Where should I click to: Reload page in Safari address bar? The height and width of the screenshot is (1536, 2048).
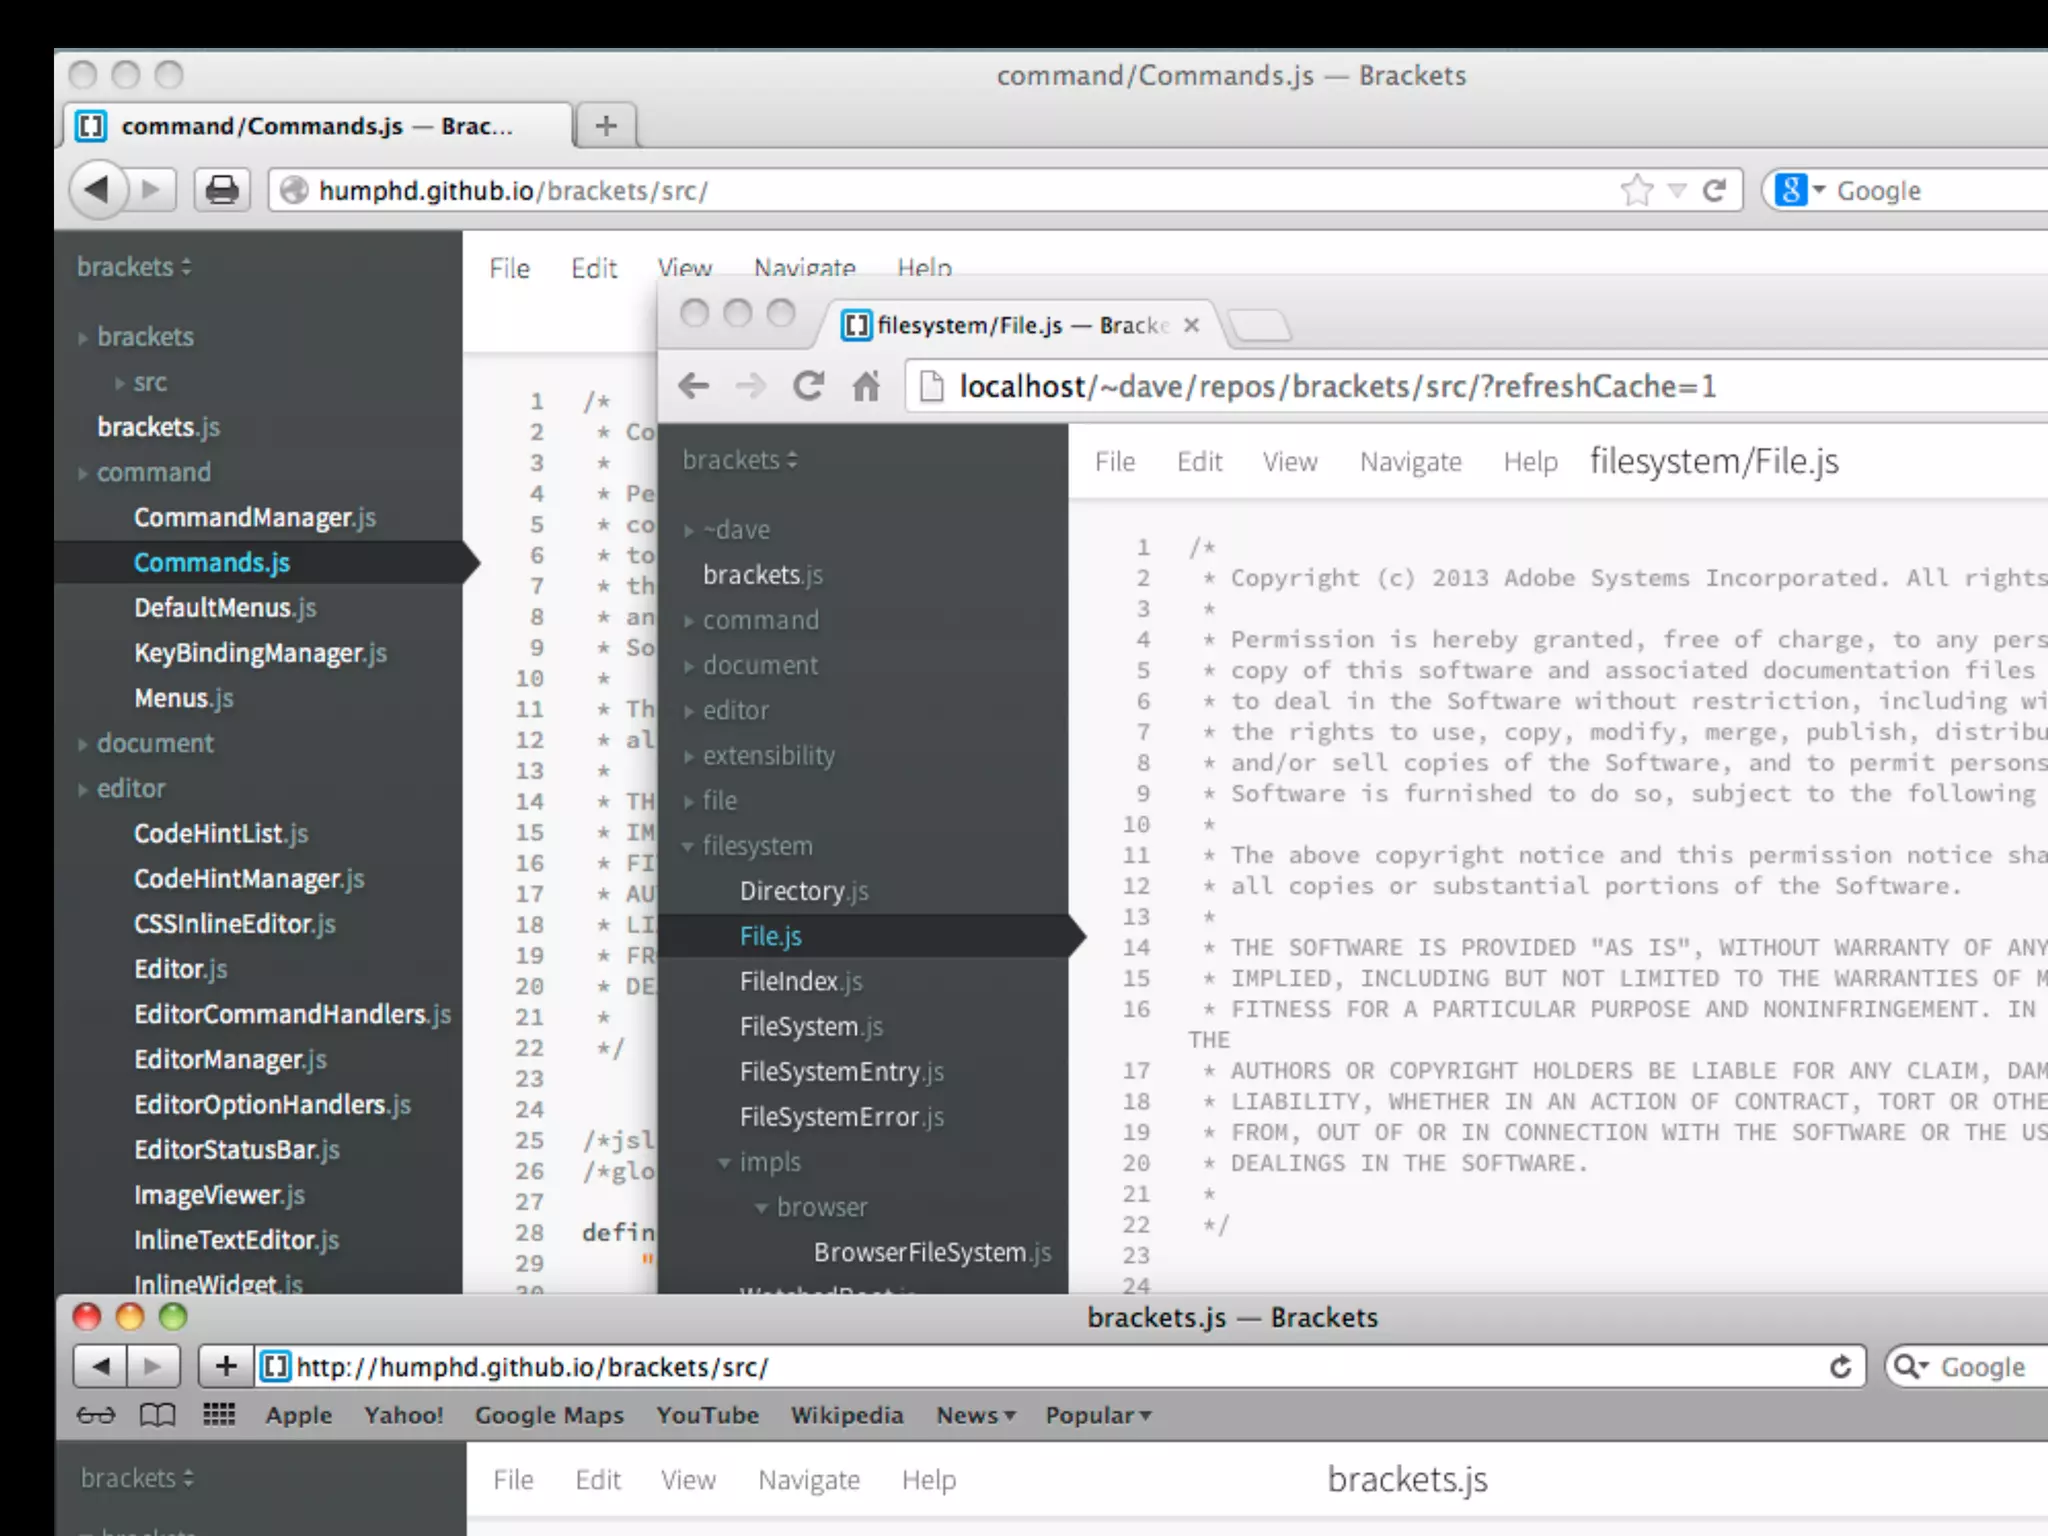tap(1840, 1367)
